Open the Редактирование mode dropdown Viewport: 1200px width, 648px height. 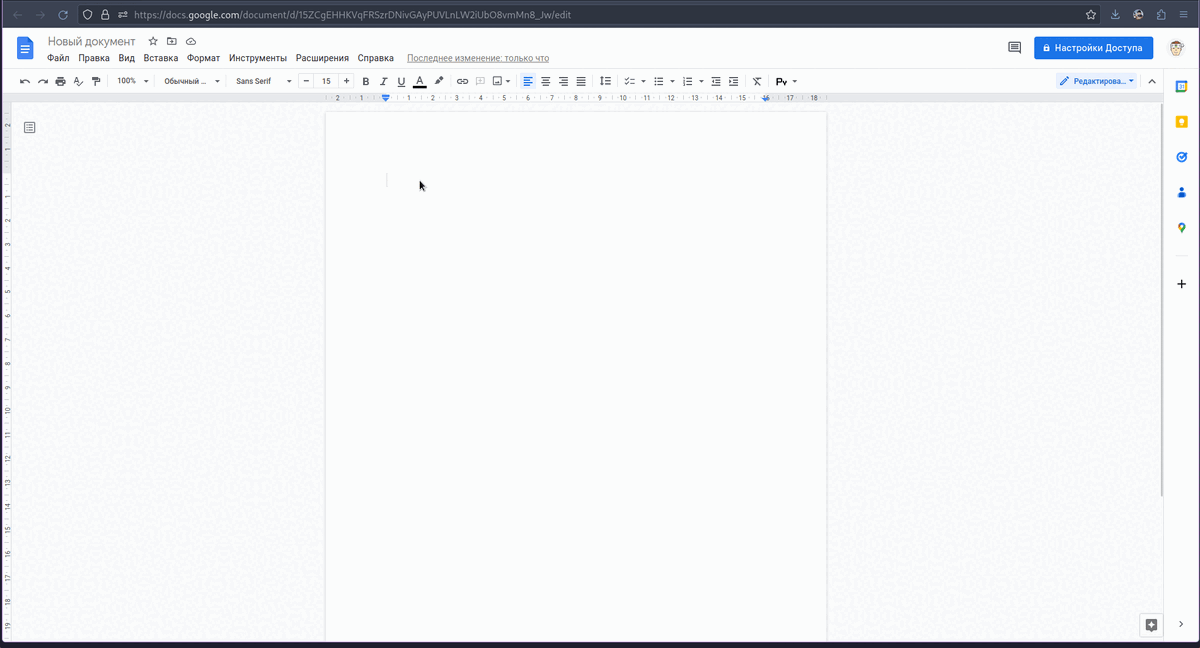click(x=1097, y=81)
